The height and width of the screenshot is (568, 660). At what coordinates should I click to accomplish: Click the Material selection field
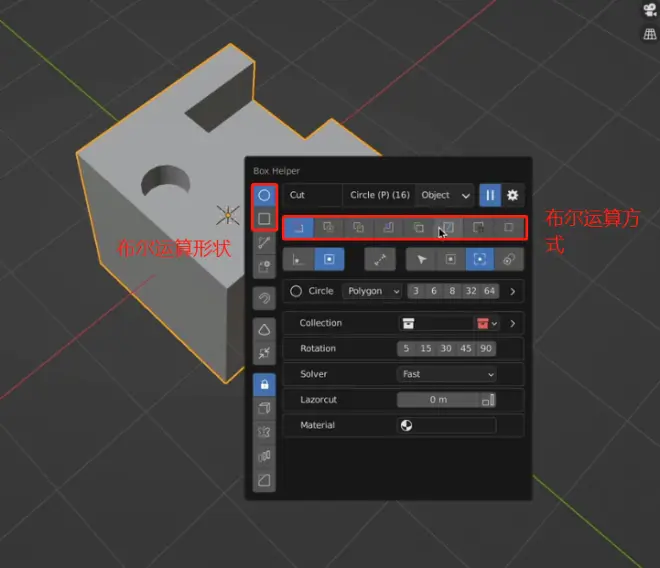pyautogui.click(x=447, y=425)
